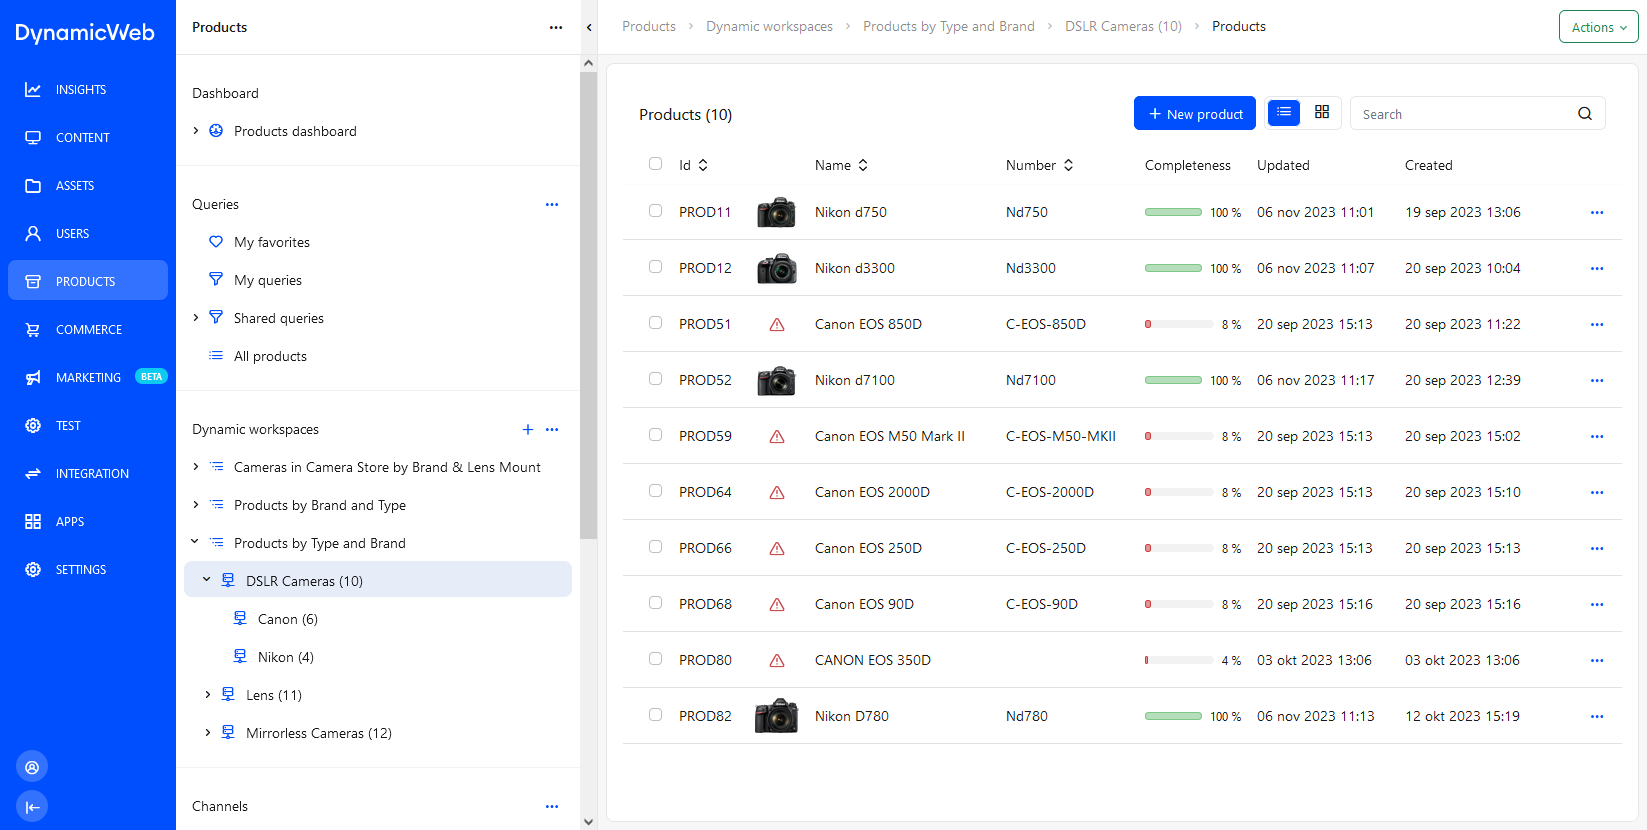Viewport: 1647px width, 830px height.
Task: Expand the Shared queries node
Action: tap(196, 318)
